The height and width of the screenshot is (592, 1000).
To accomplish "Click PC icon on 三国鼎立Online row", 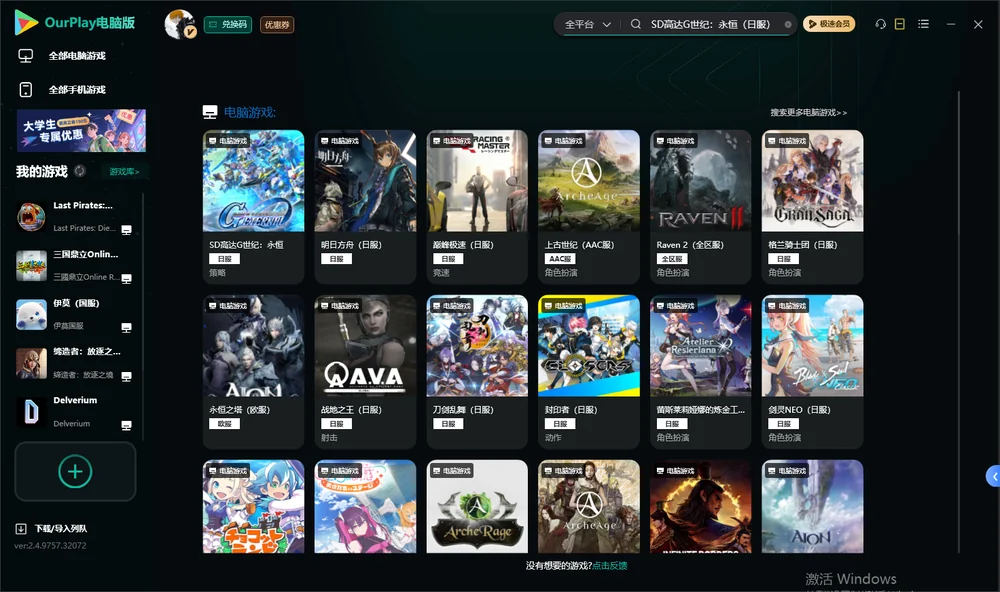I will coord(126,279).
